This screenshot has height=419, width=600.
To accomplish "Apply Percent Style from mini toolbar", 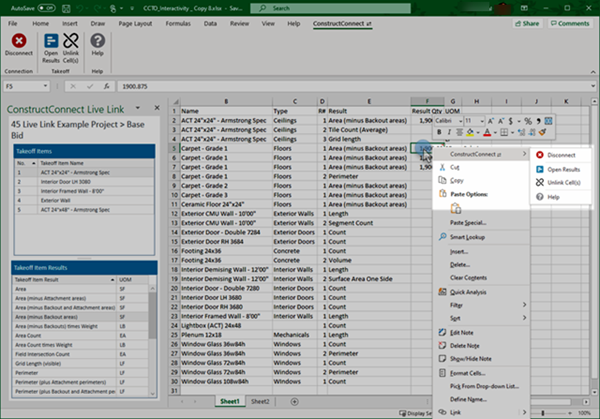I will tap(528, 121).
